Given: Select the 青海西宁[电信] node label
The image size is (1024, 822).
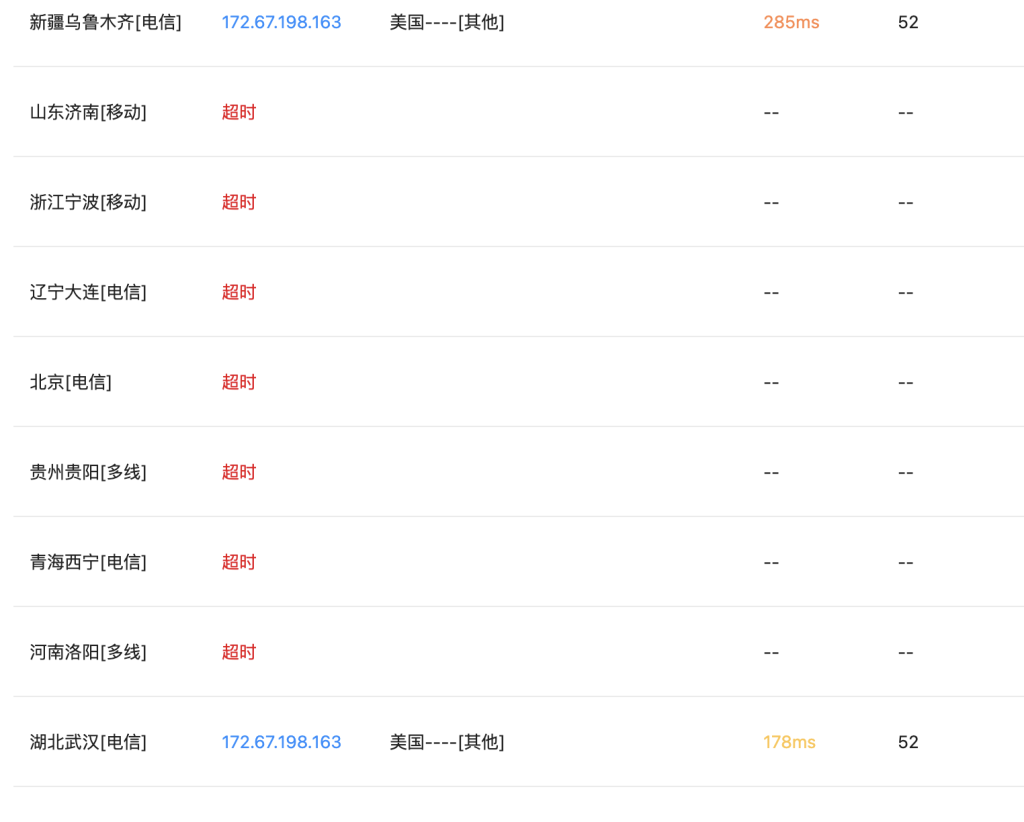Looking at the screenshot, I should click(88, 562).
